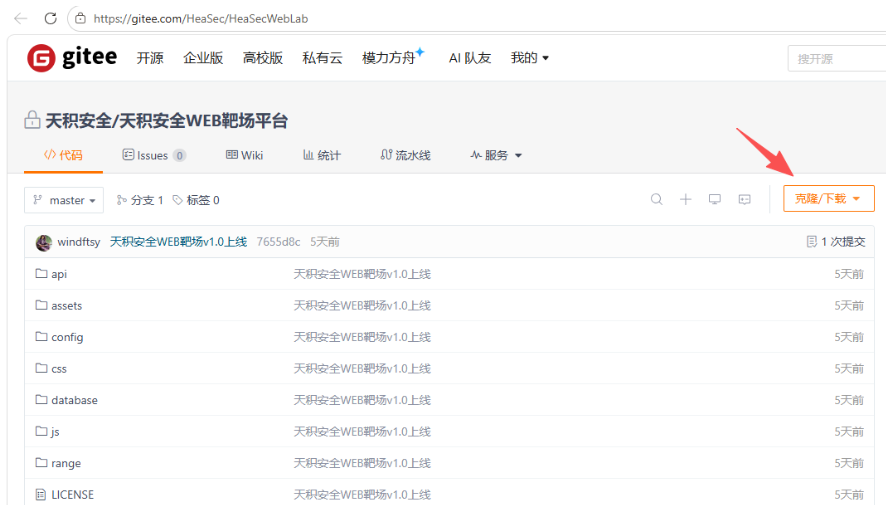Open the 流水线 tab
Image resolution: width=886 pixels, height=505 pixels.
(405, 155)
